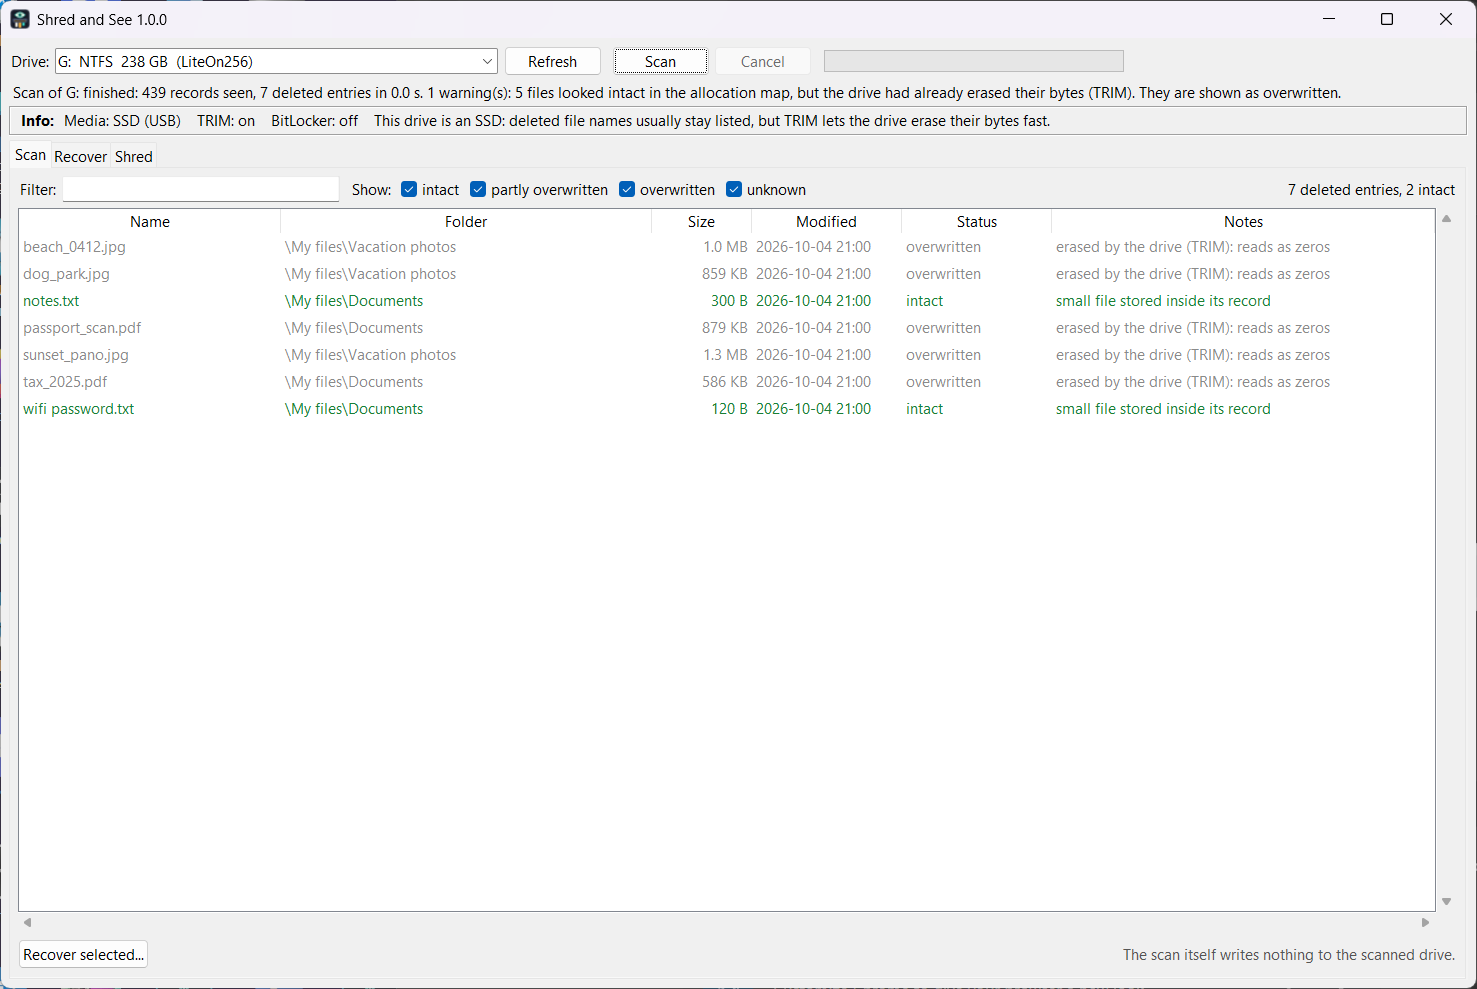1477x989 pixels.
Task: Open the Shred tab
Action: (x=134, y=157)
